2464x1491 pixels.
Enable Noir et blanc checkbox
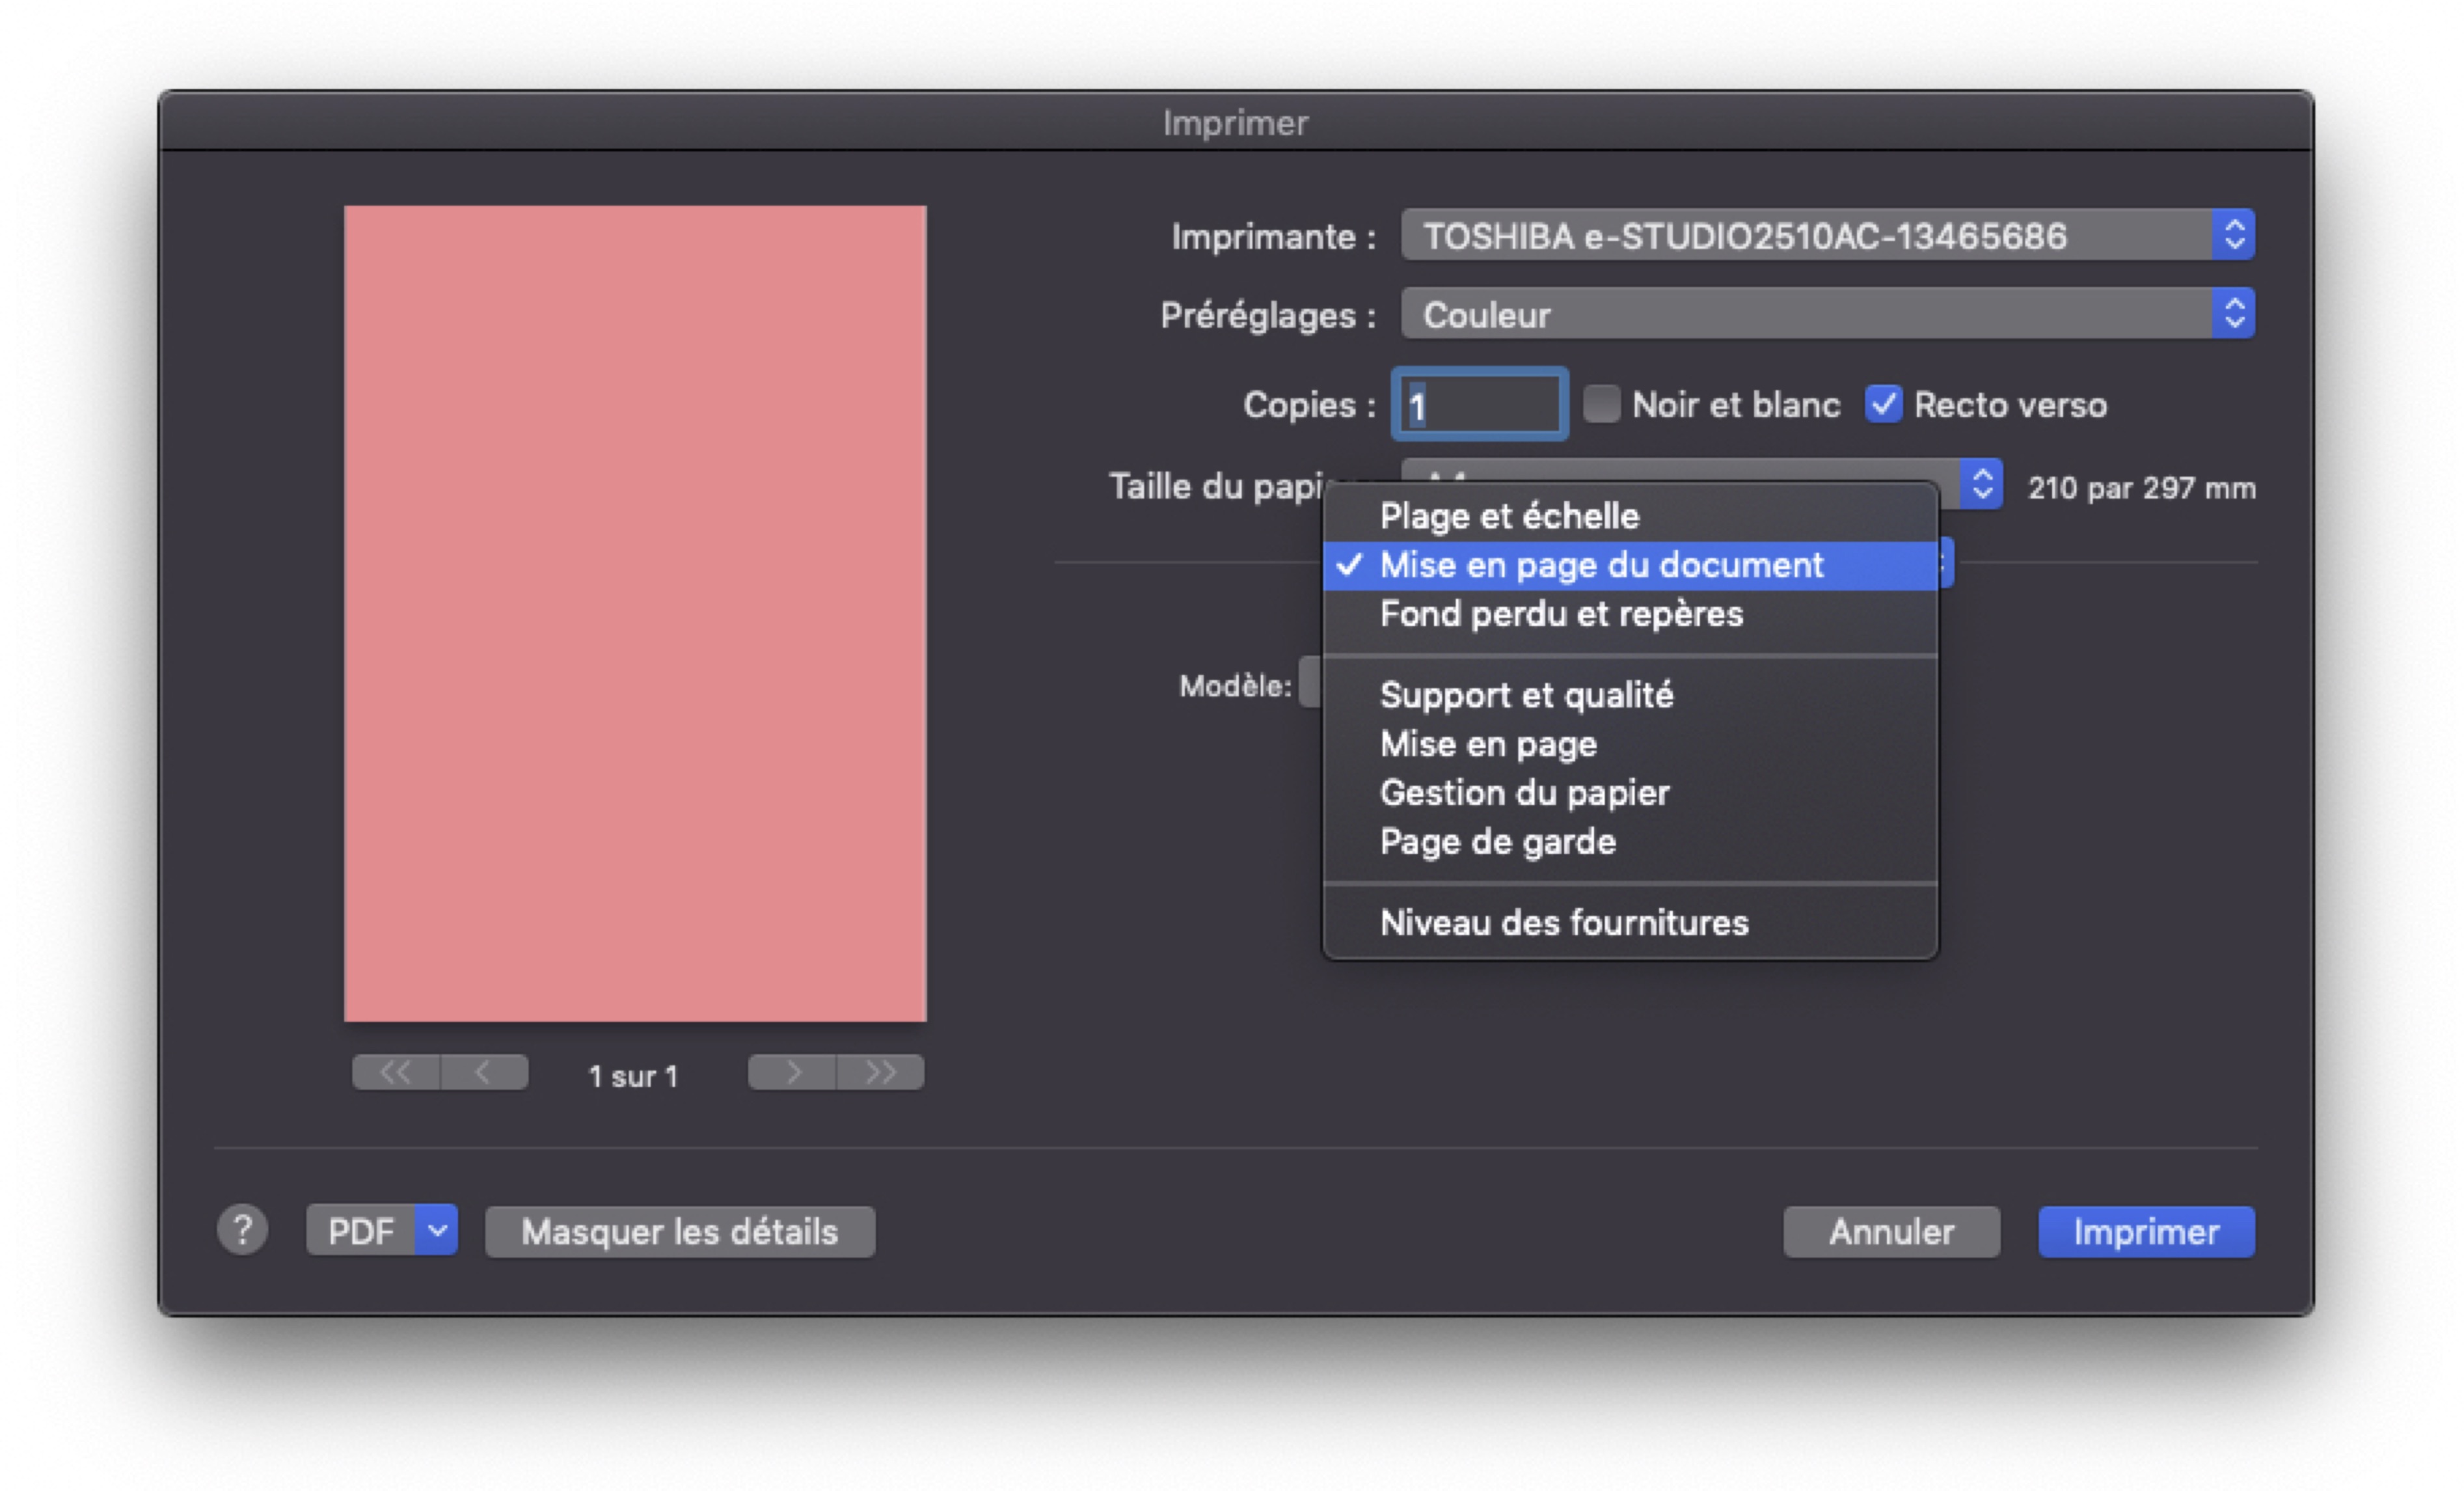pyautogui.click(x=1602, y=404)
